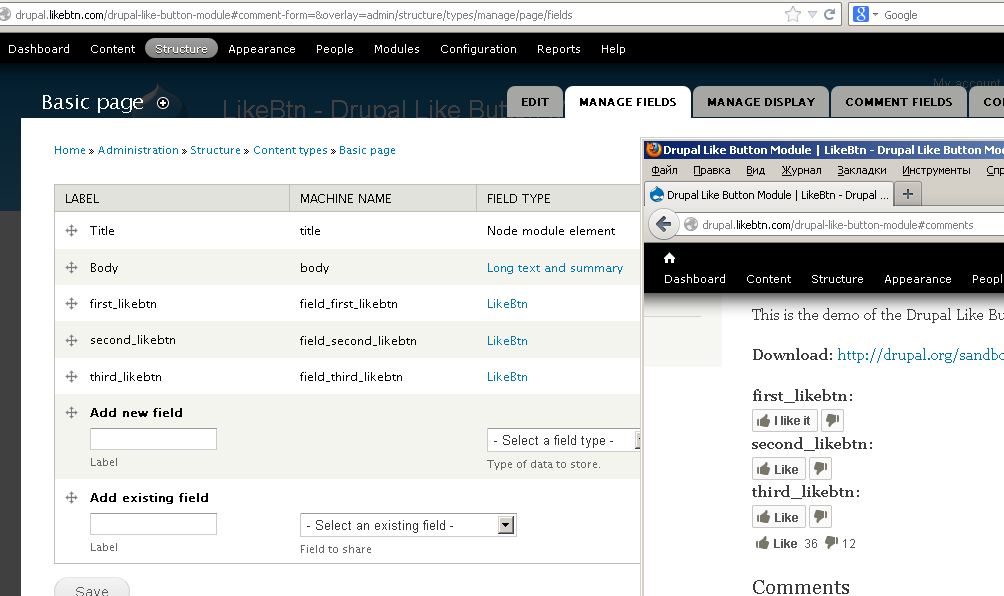Open Configuration in admin toolbar
Viewport: 1004px width, 596px height.
click(x=478, y=49)
